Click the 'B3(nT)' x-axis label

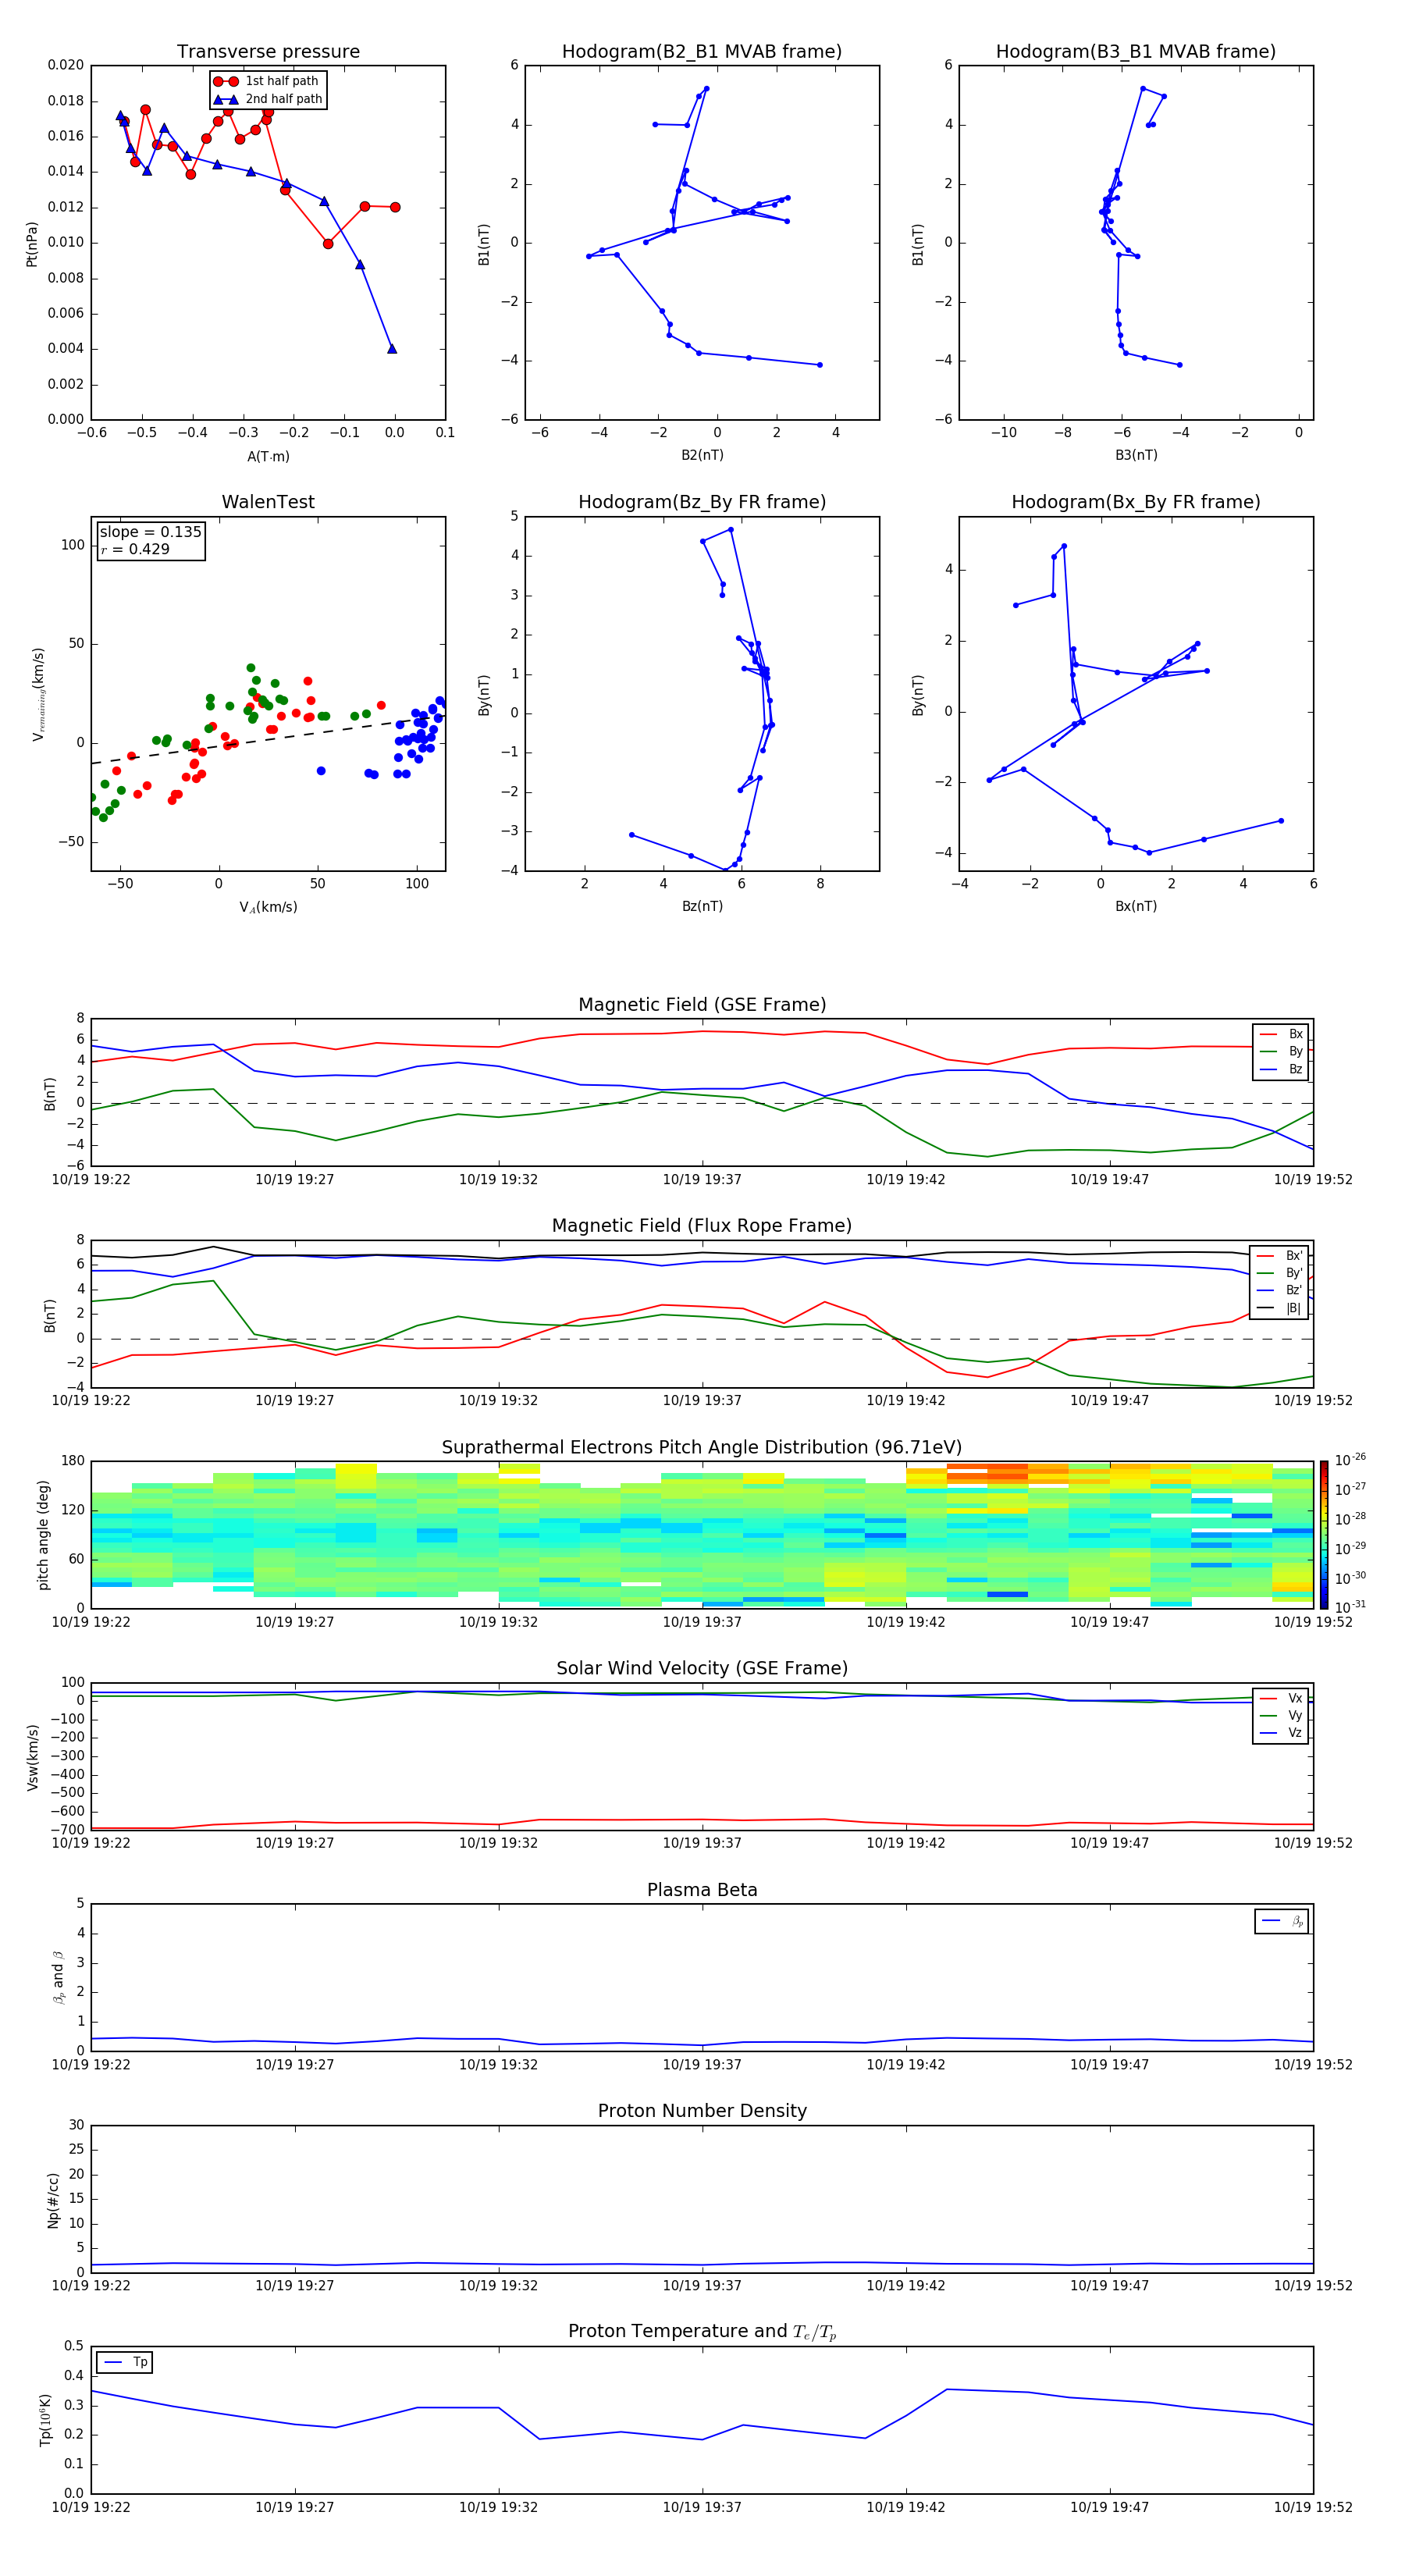tap(1136, 455)
